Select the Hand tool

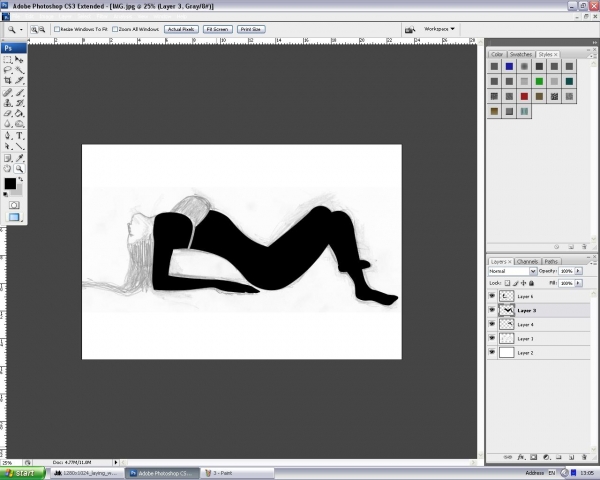click(x=8, y=169)
